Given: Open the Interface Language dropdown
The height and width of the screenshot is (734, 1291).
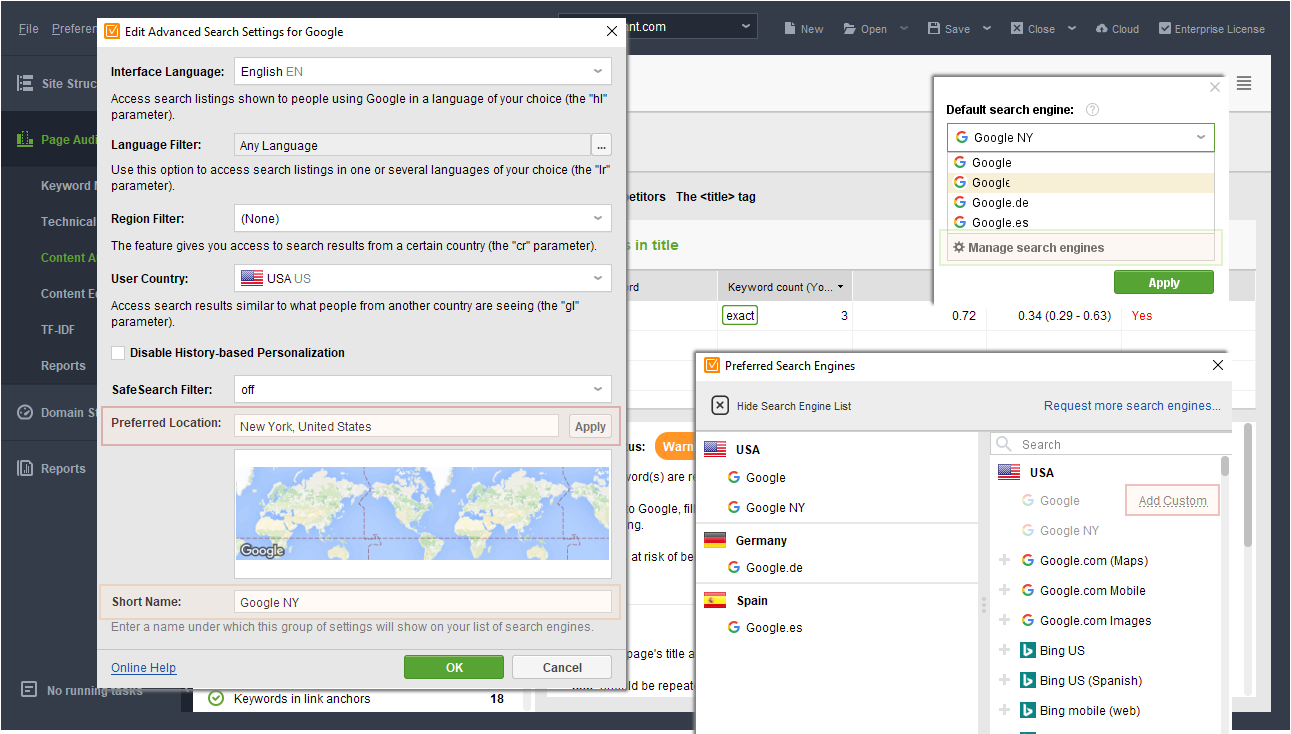Looking at the screenshot, I should [423, 72].
